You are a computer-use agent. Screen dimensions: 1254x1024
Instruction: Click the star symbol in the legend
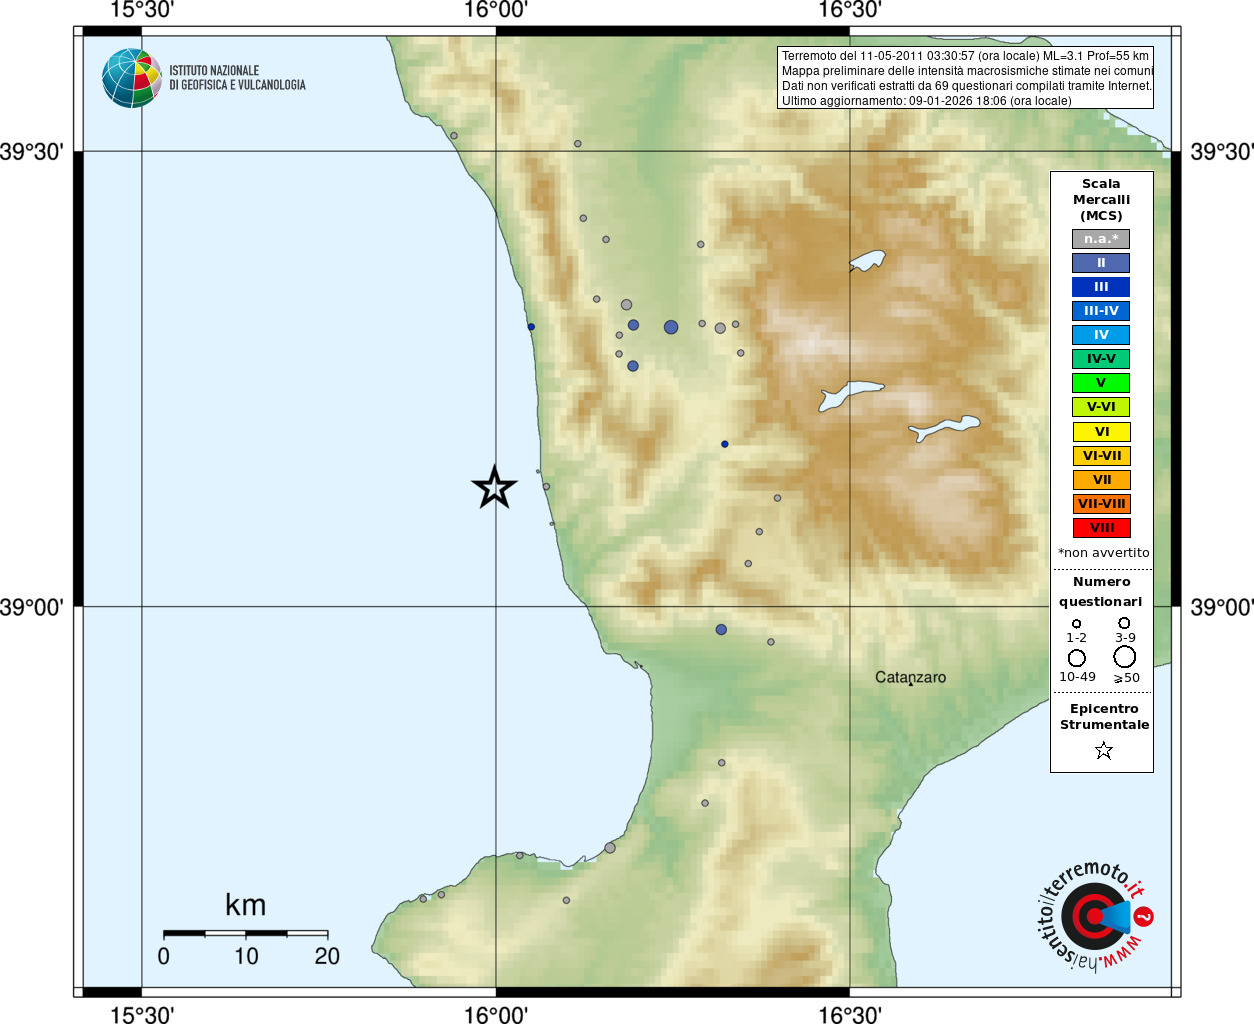tap(1104, 750)
